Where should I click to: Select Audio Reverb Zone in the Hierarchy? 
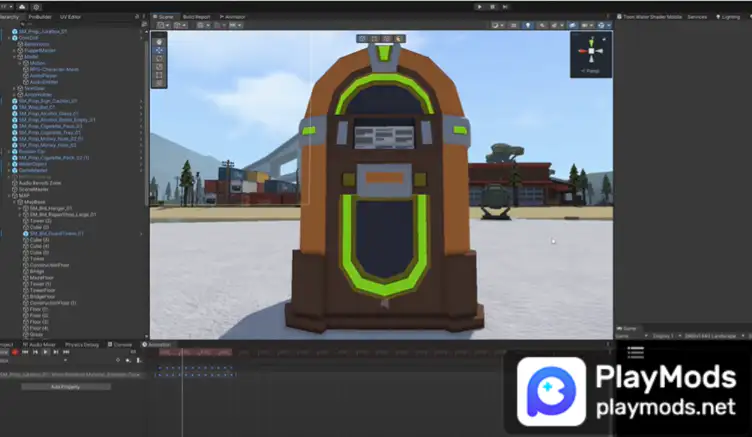click(x=40, y=183)
